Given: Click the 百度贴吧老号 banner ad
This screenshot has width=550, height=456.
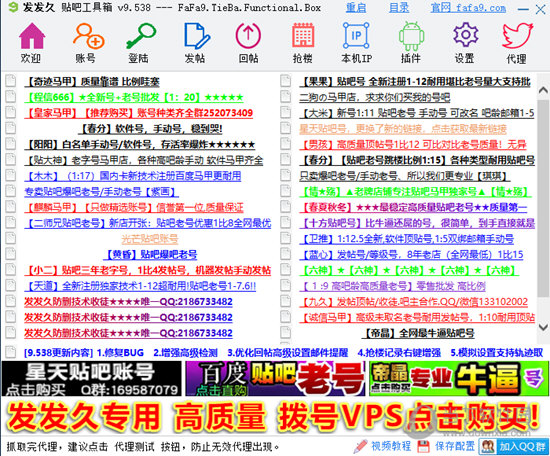Looking at the screenshot, I should coord(275,379).
